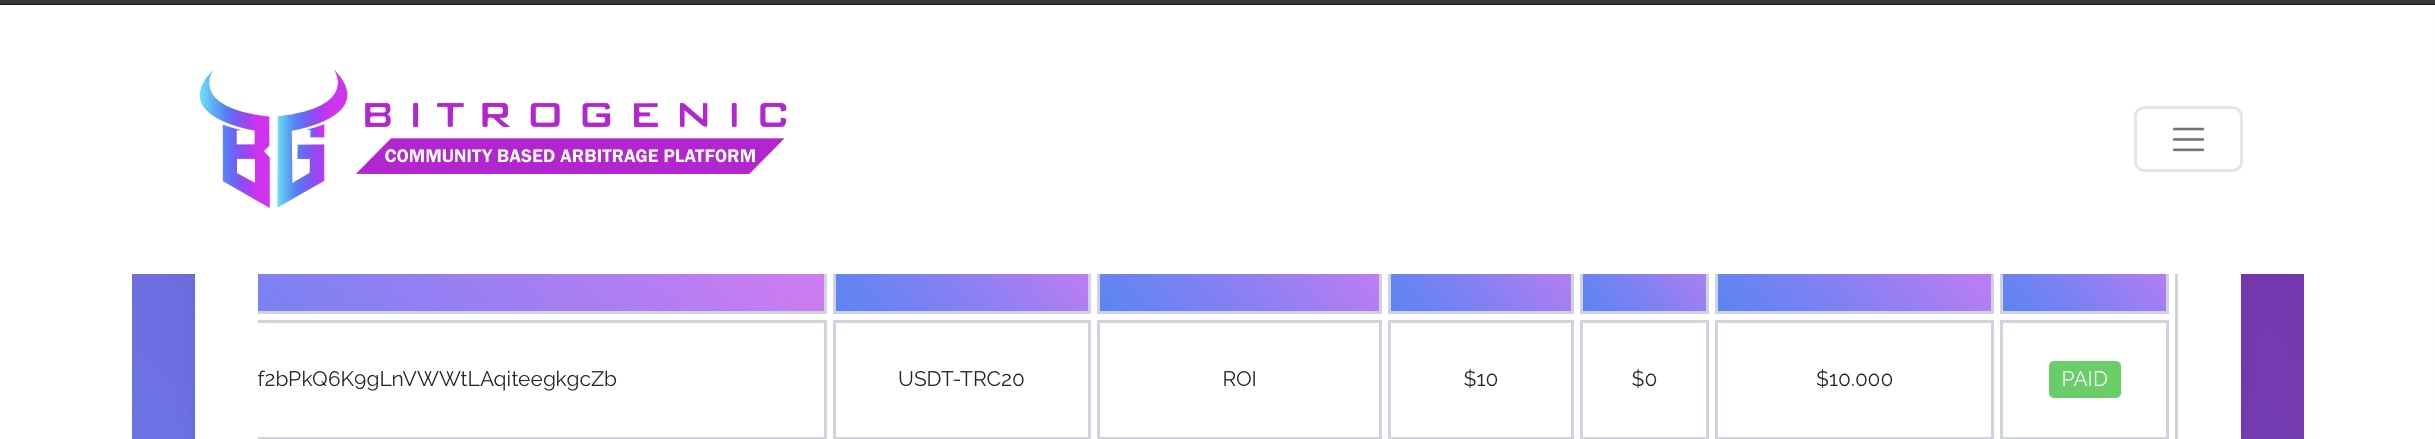Click the Community Based Arbitrage Platform banner
The width and height of the screenshot is (2435, 439).
569,156
